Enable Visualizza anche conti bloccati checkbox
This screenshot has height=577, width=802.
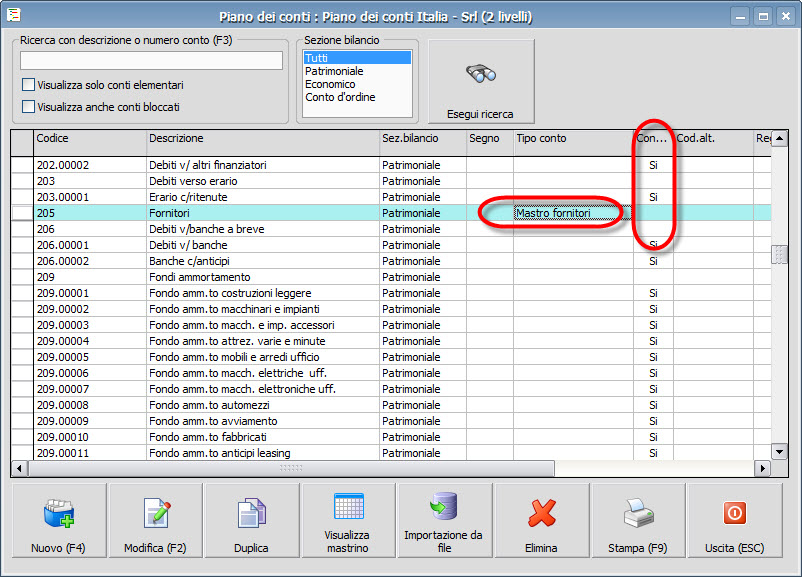point(29,106)
